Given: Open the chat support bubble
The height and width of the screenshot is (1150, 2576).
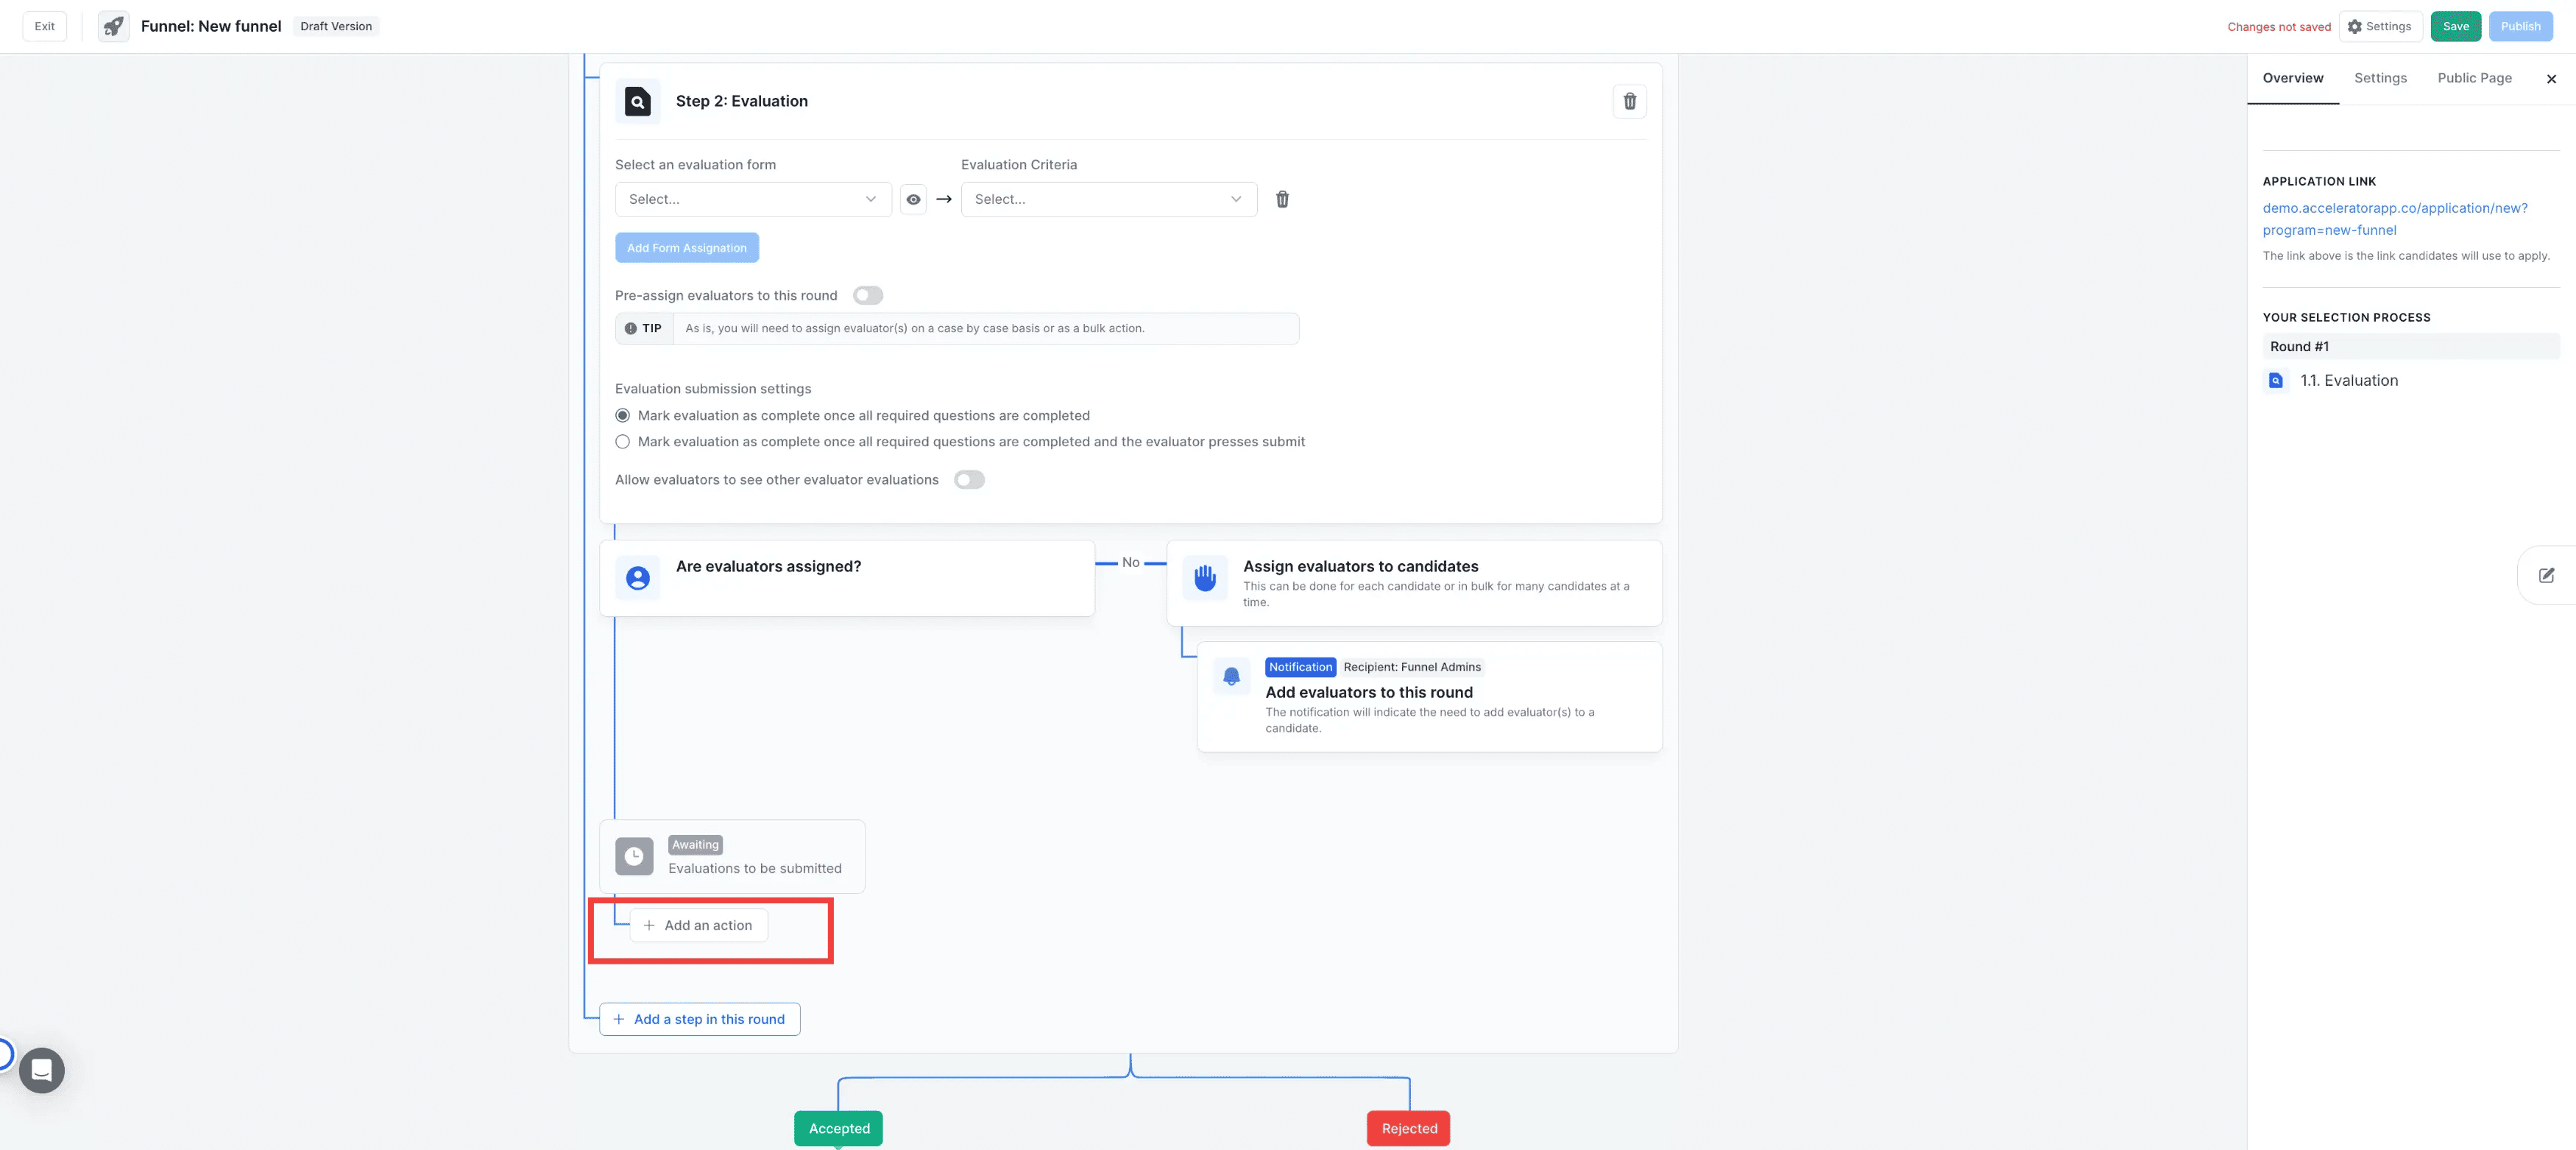Looking at the screenshot, I should point(42,1070).
